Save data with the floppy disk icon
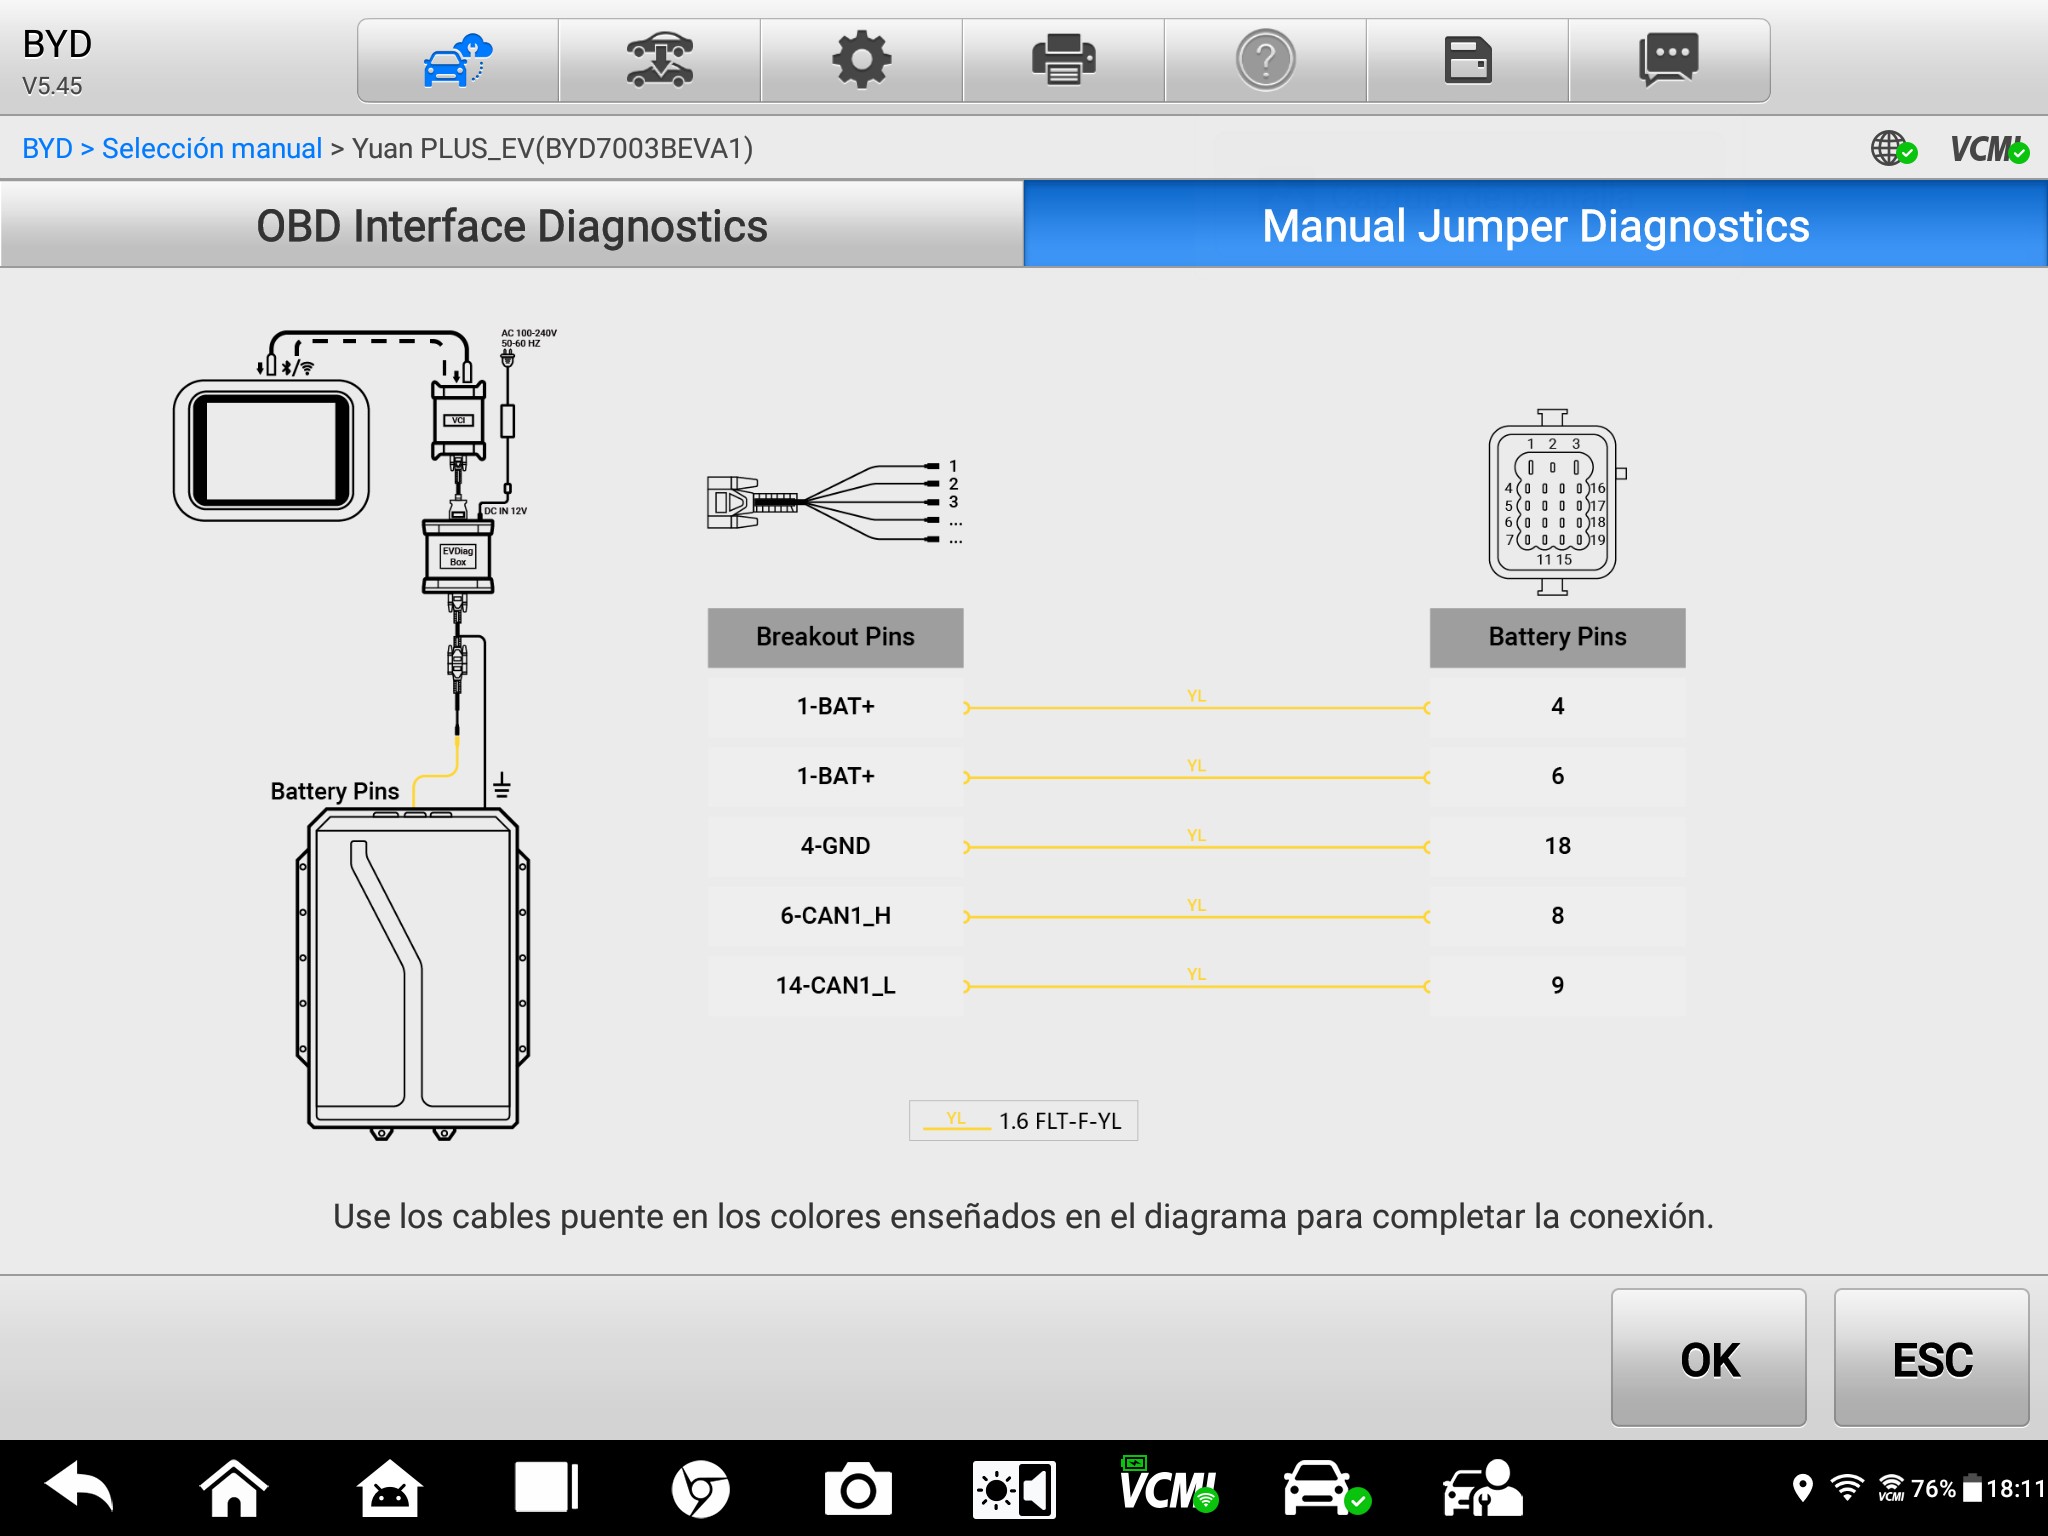The image size is (2048, 1536). pos(1468,61)
